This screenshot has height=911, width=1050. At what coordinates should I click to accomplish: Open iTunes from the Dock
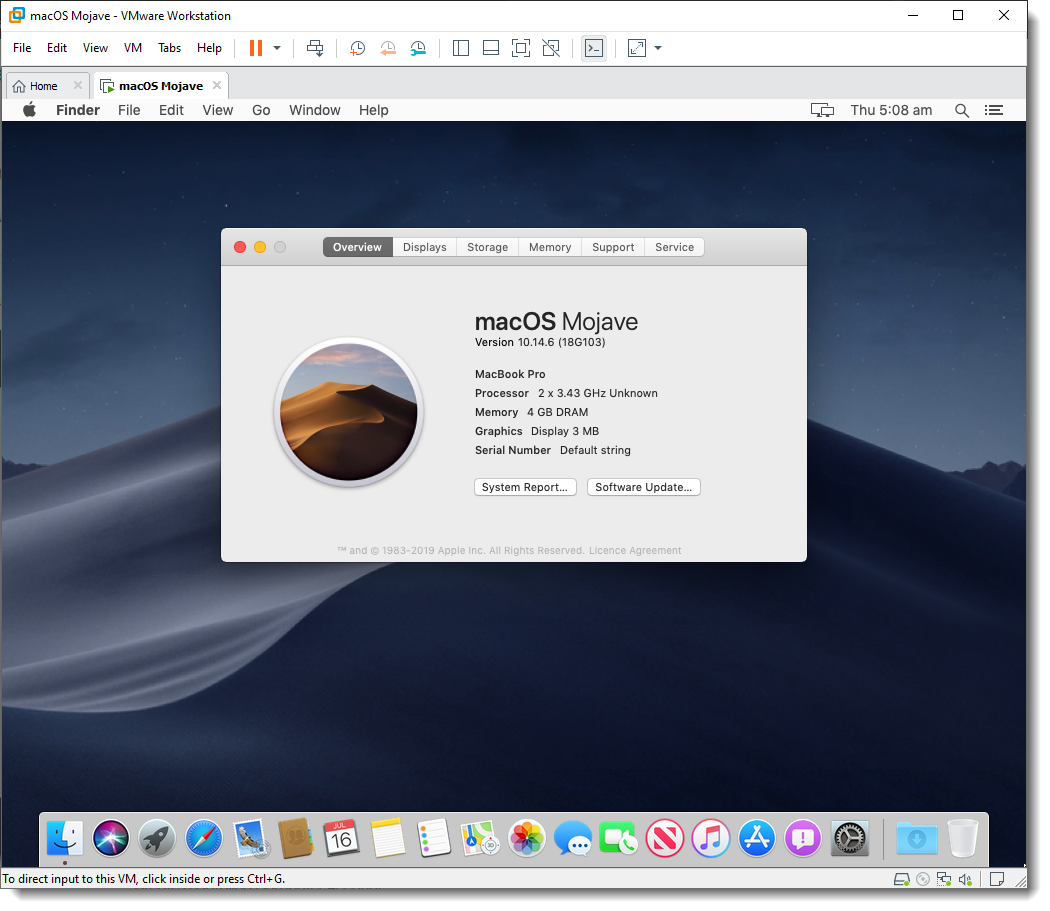710,839
